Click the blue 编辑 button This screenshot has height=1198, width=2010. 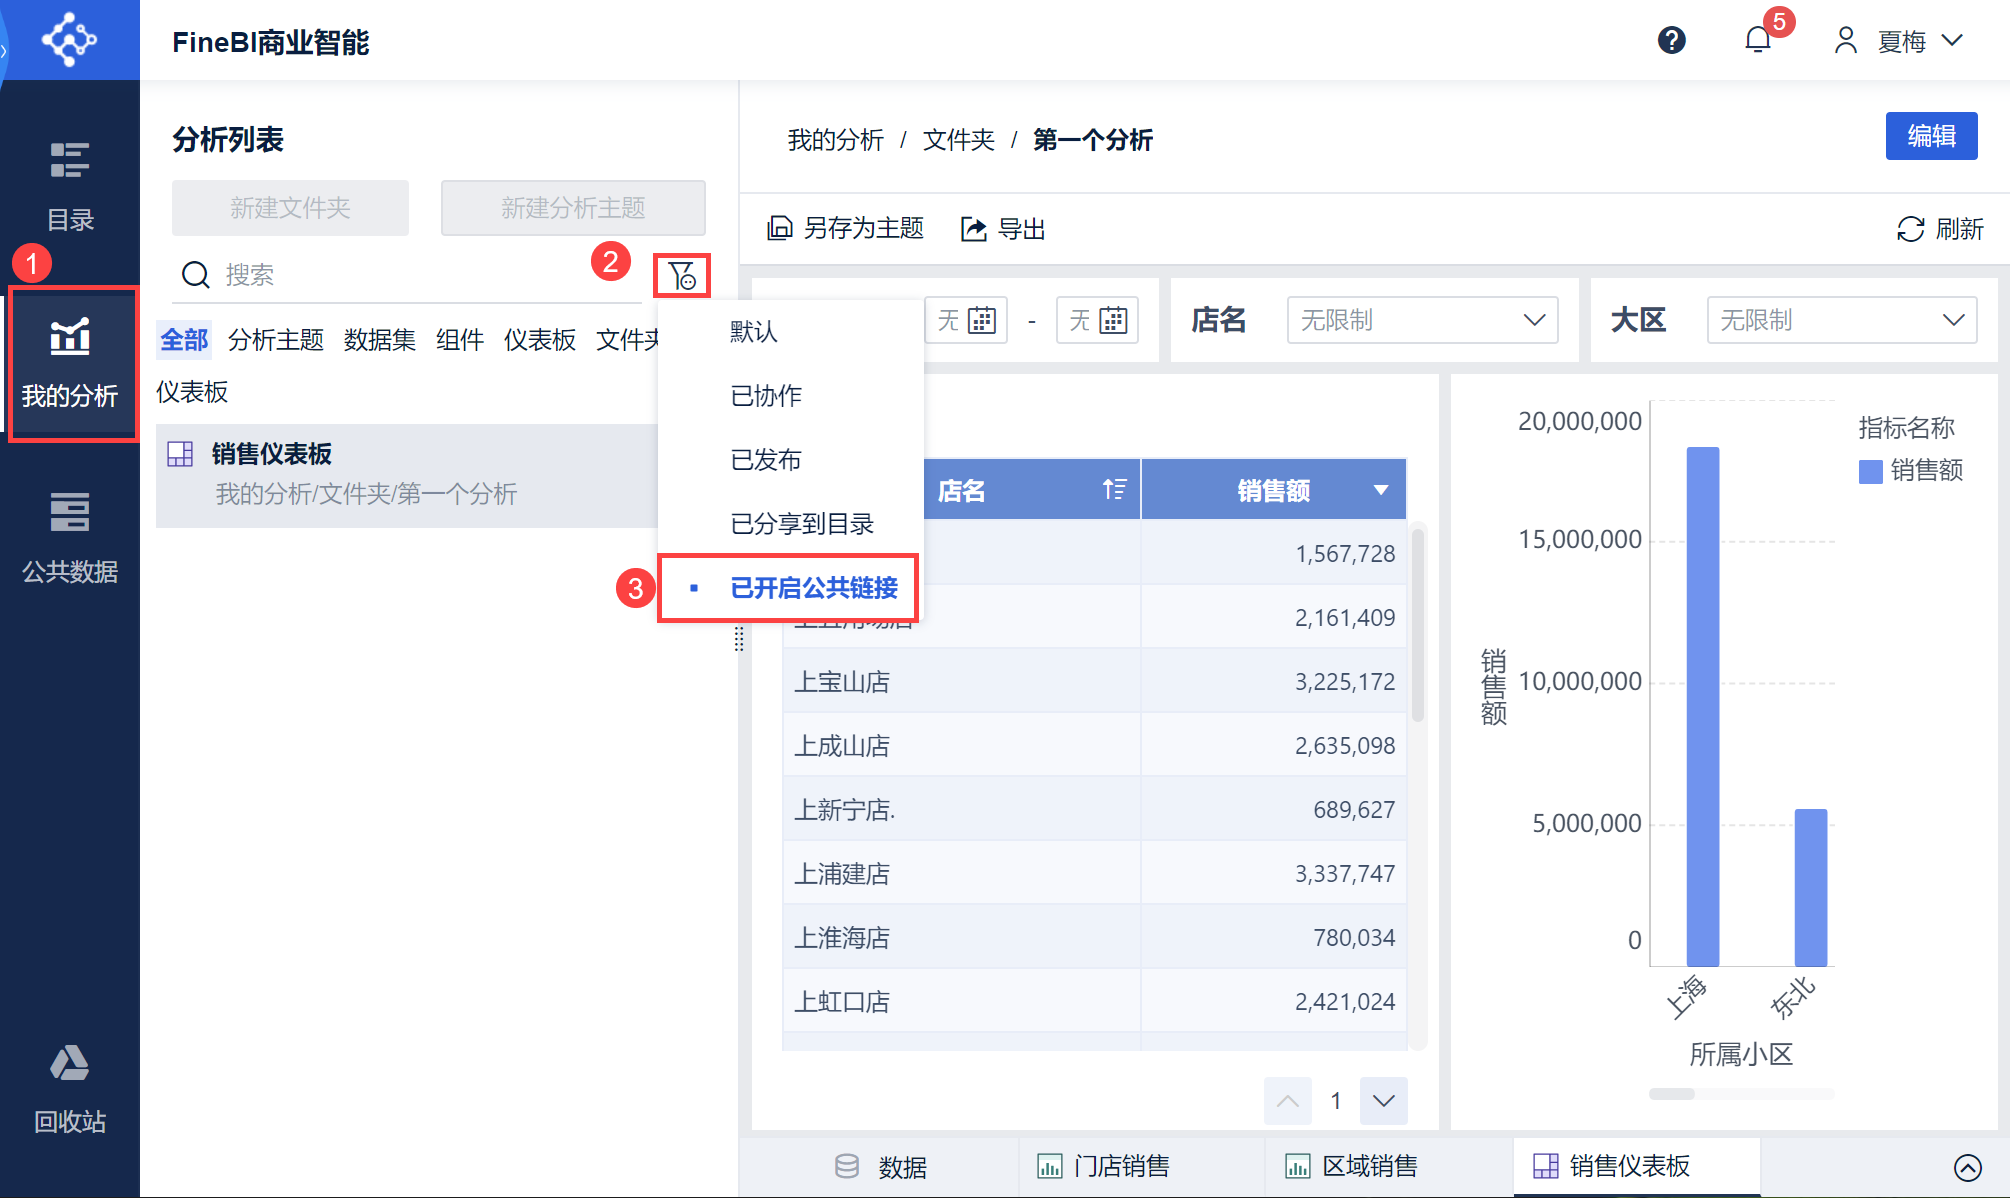[x=1930, y=136]
